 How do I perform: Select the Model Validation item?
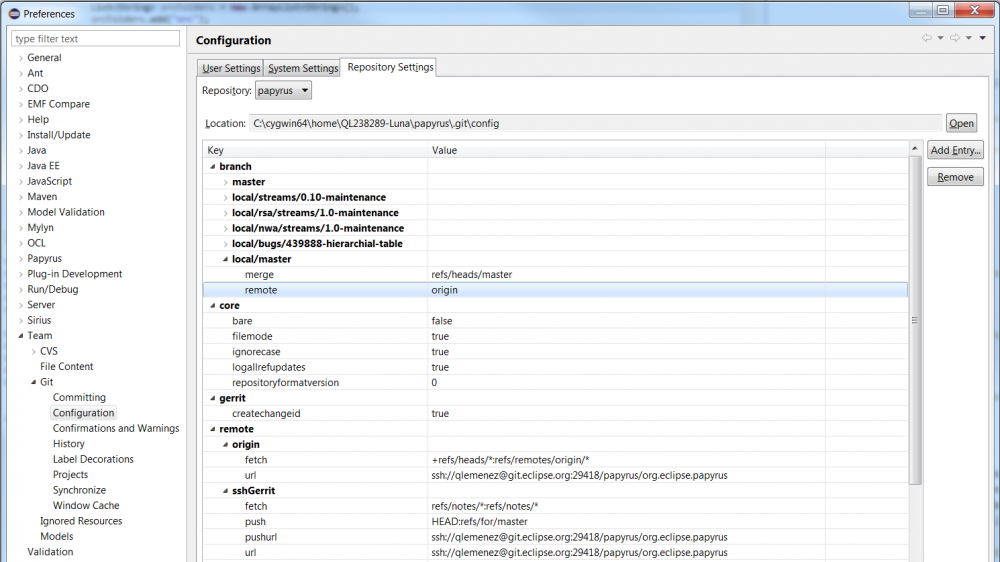(x=66, y=212)
